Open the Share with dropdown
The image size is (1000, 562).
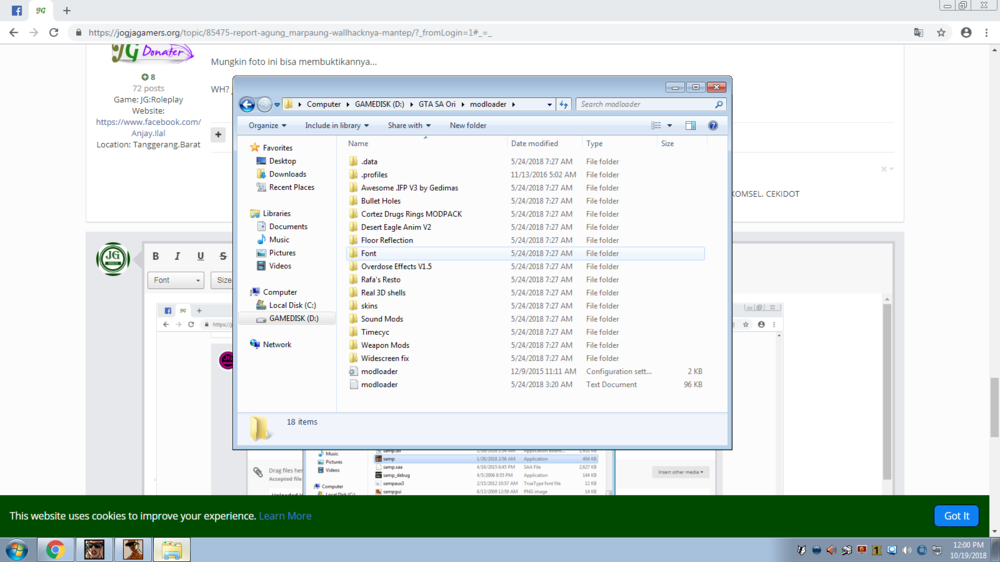pos(409,126)
